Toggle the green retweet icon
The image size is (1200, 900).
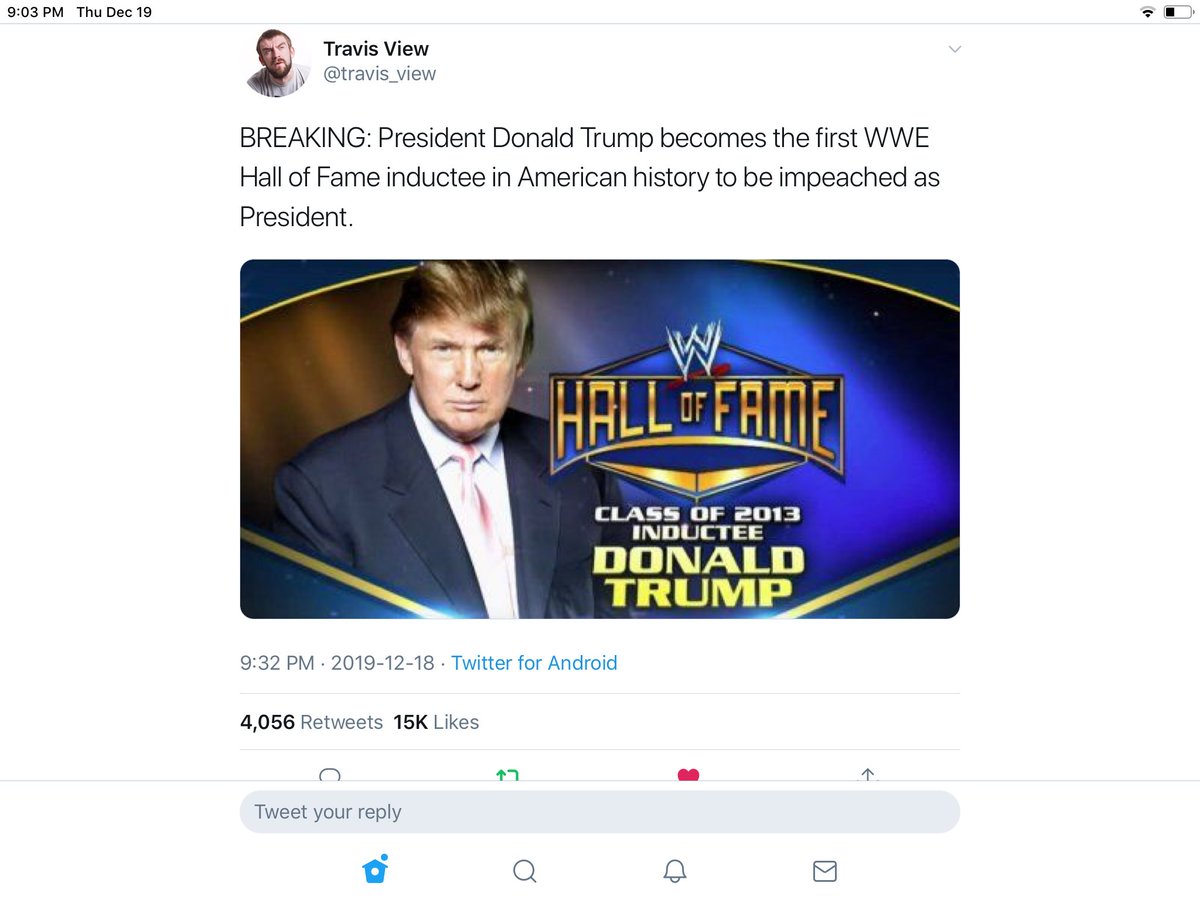508,775
